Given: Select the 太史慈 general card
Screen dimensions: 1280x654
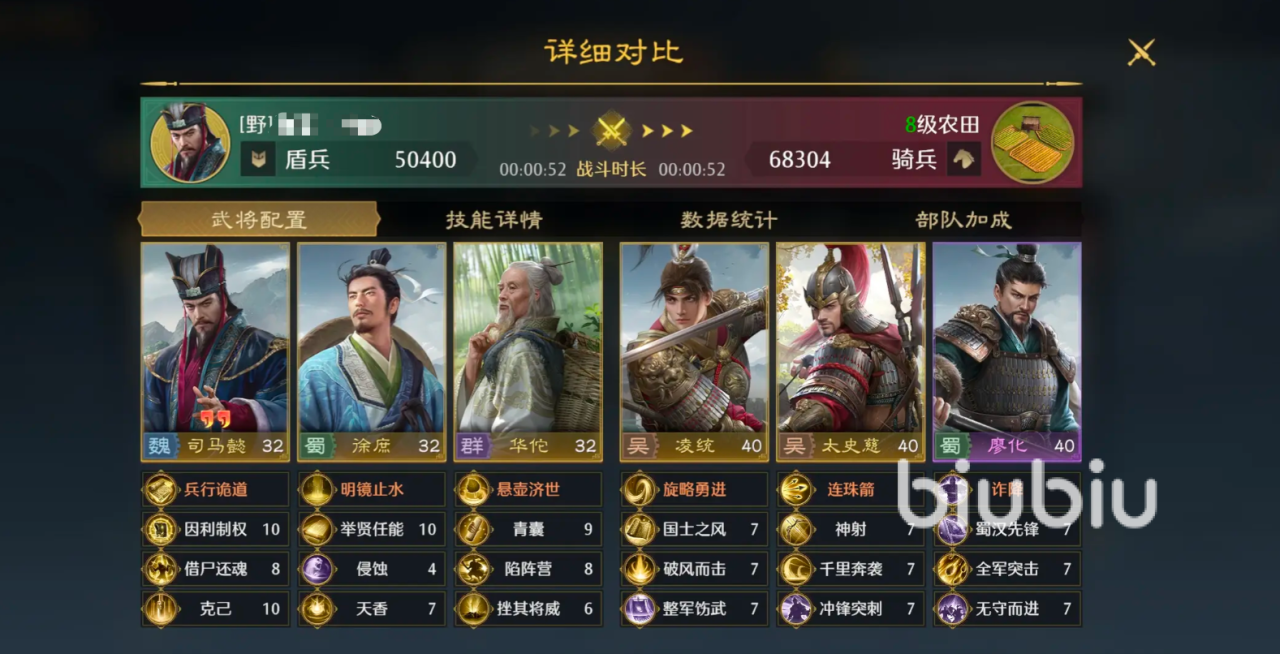Looking at the screenshot, I should (851, 352).
